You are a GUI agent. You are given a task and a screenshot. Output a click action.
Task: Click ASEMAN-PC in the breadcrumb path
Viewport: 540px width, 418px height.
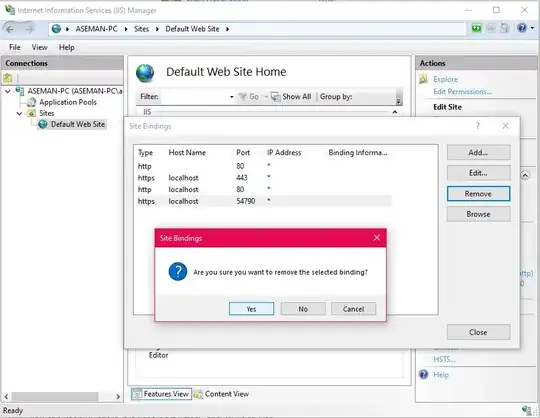point(96,29)
